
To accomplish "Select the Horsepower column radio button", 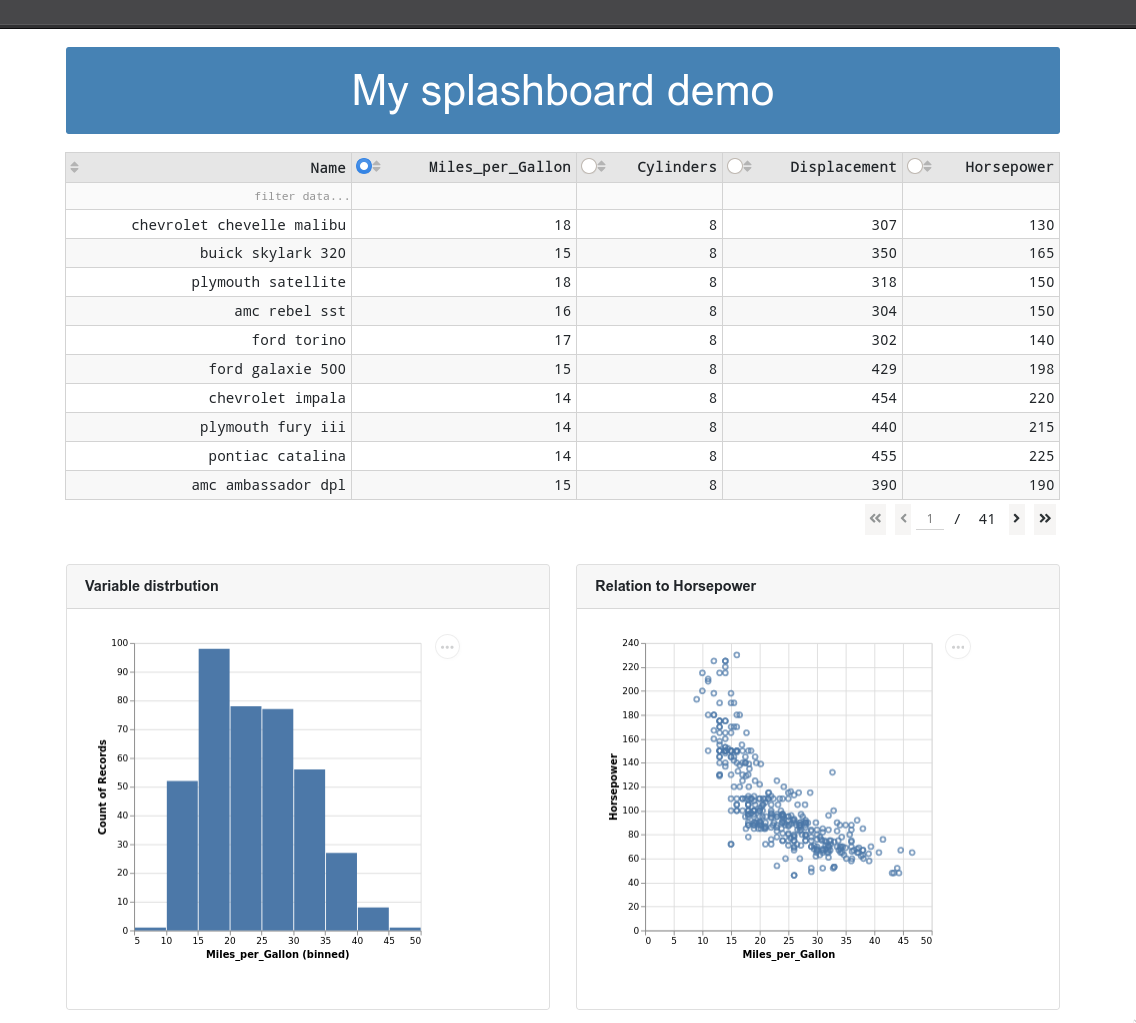I will (915, 167).
